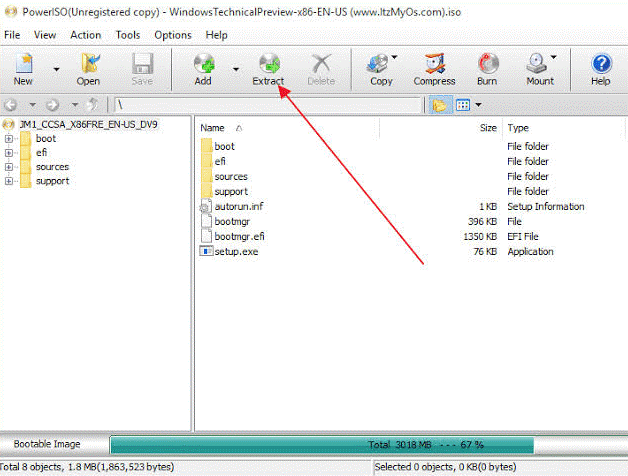Select the boot folder in tree pane
This screenshot has width=628, height=476.
pos(46,139)
